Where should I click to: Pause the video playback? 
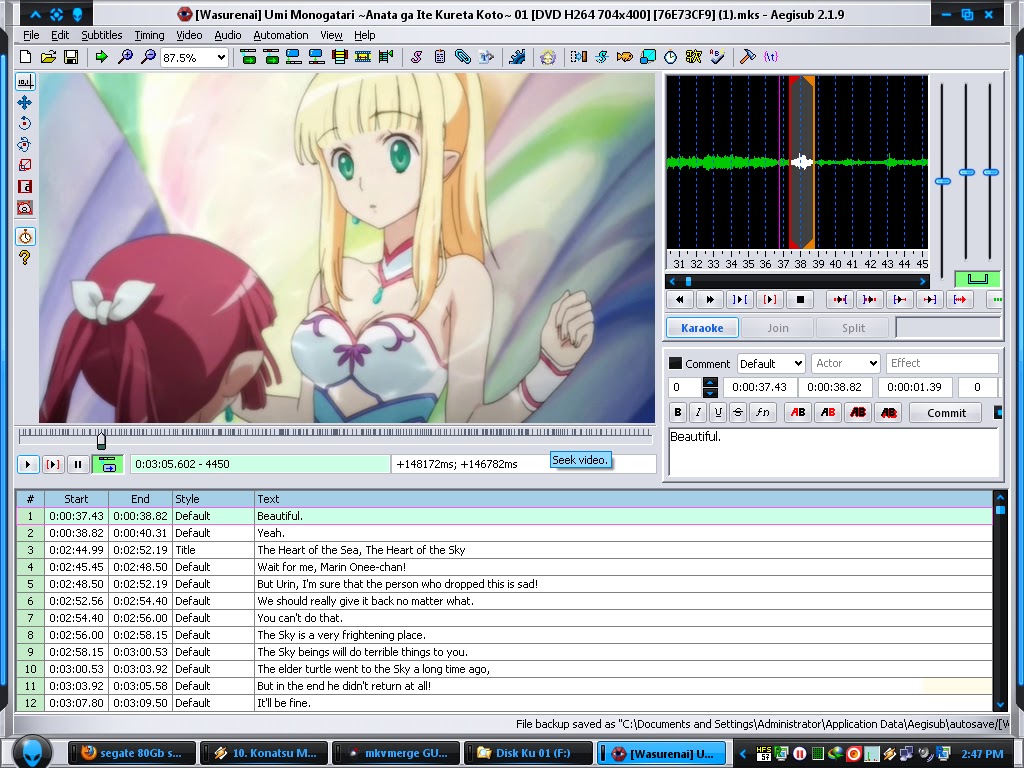78,464
